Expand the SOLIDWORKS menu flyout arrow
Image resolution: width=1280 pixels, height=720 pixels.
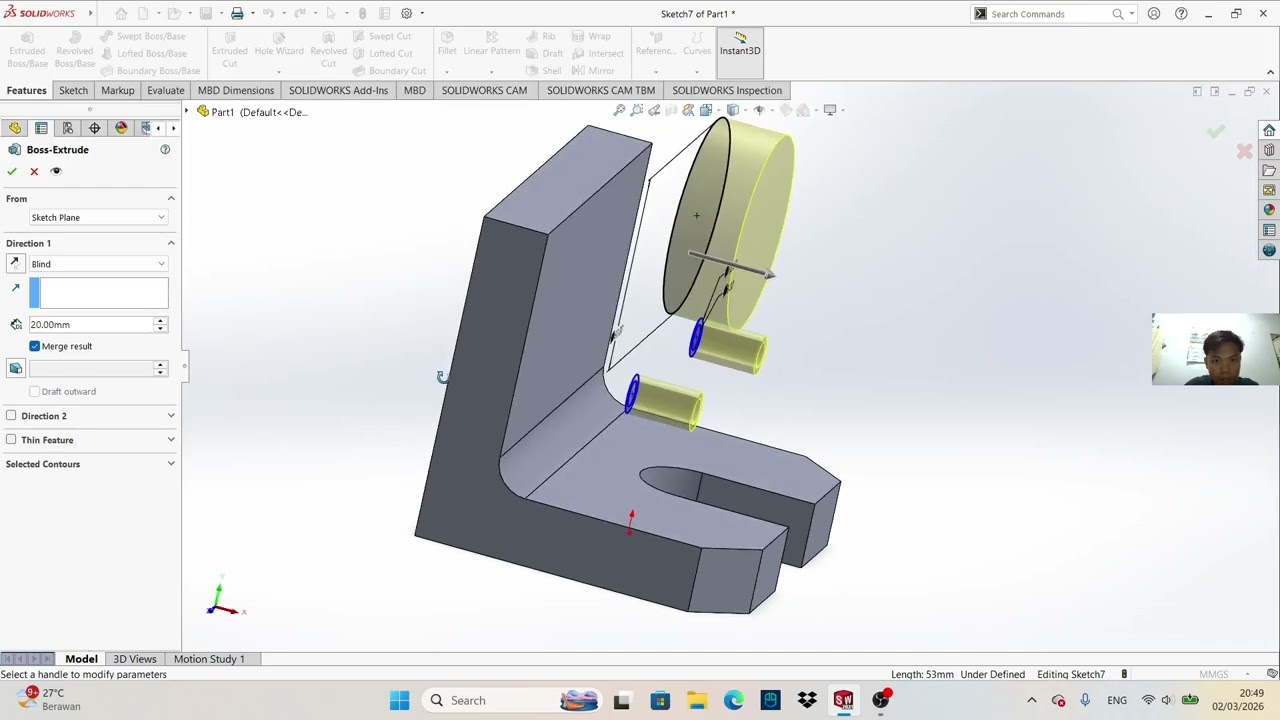pos(90,14)
